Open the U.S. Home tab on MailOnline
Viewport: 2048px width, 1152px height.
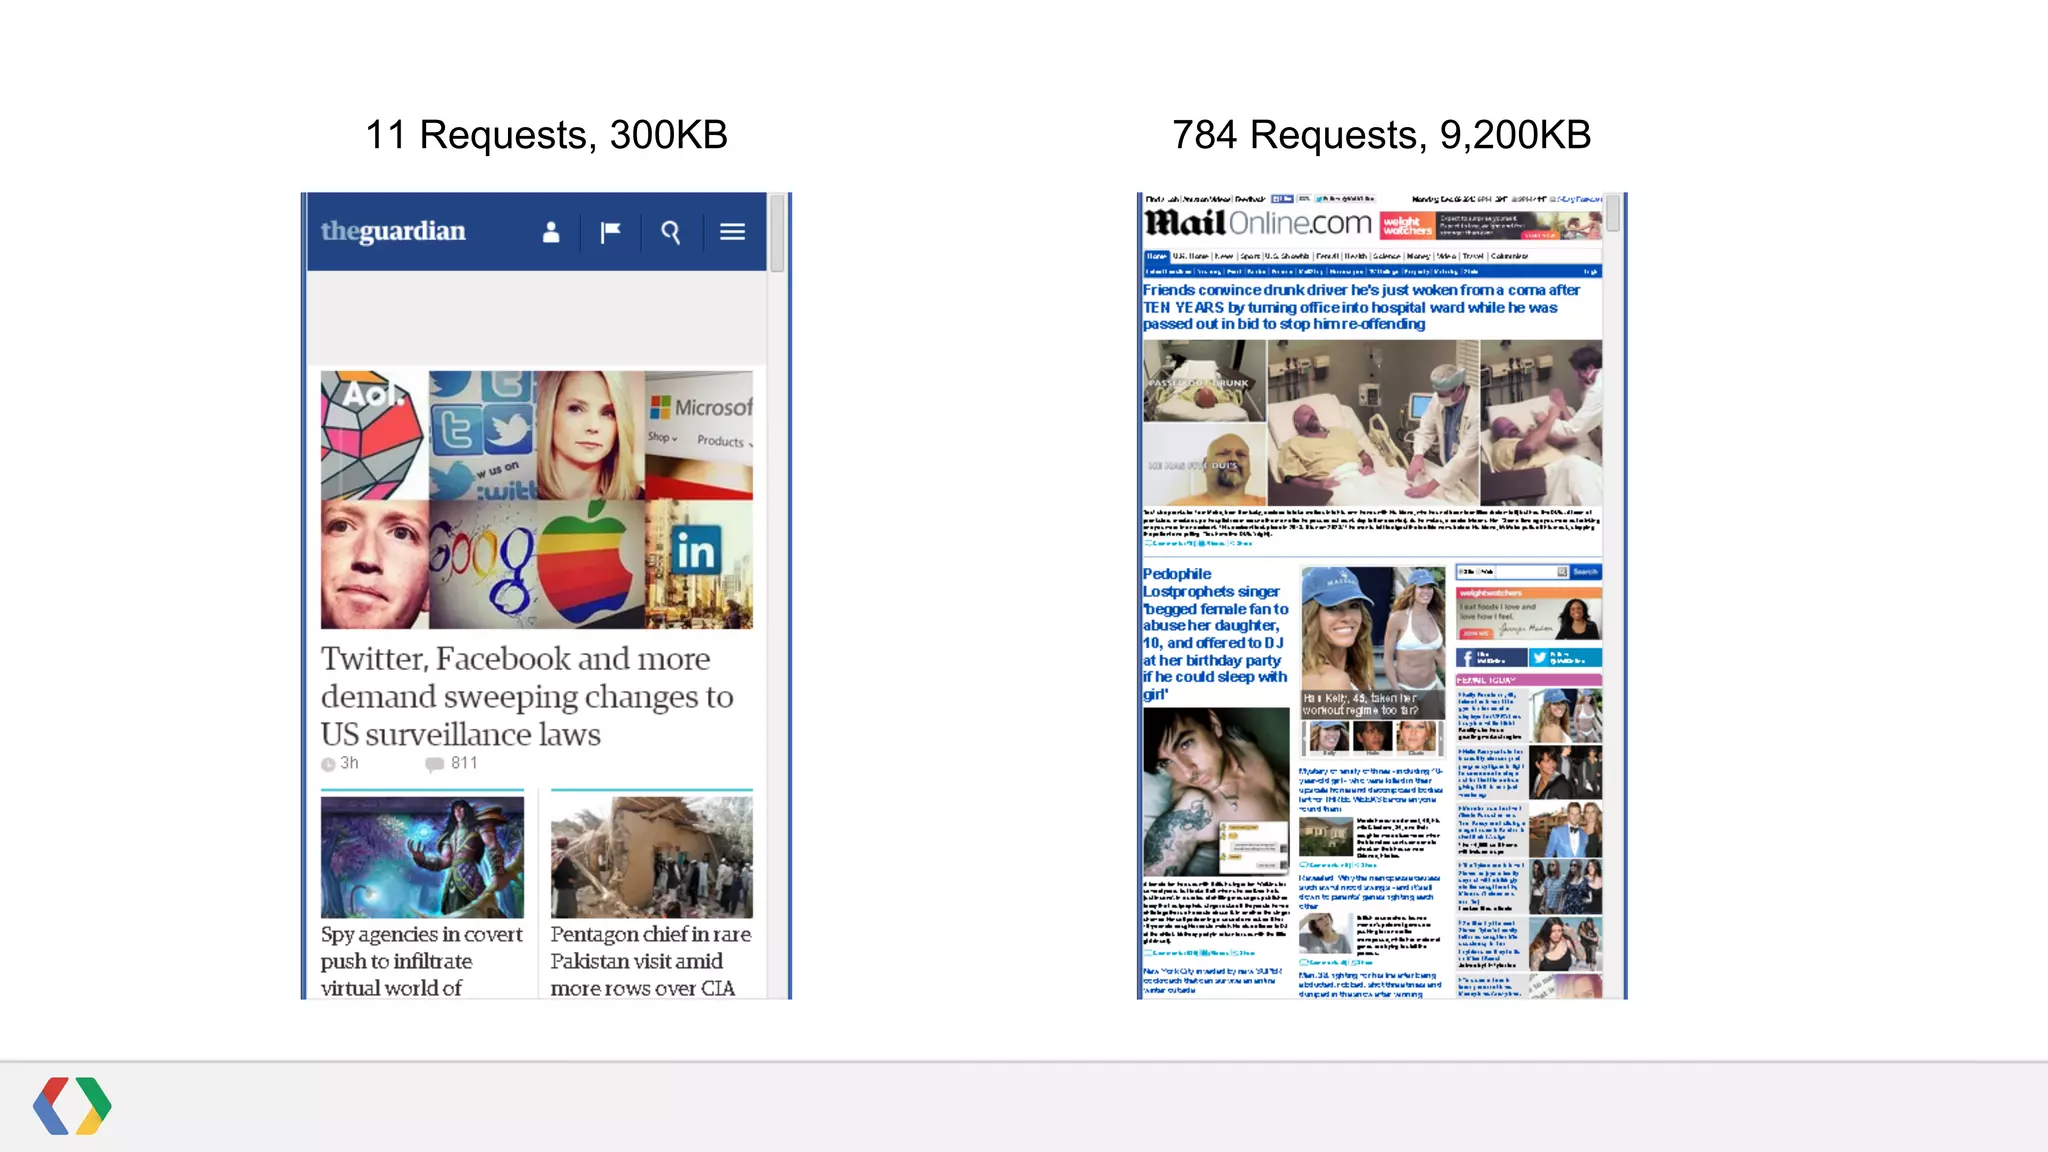point(1190,256)
